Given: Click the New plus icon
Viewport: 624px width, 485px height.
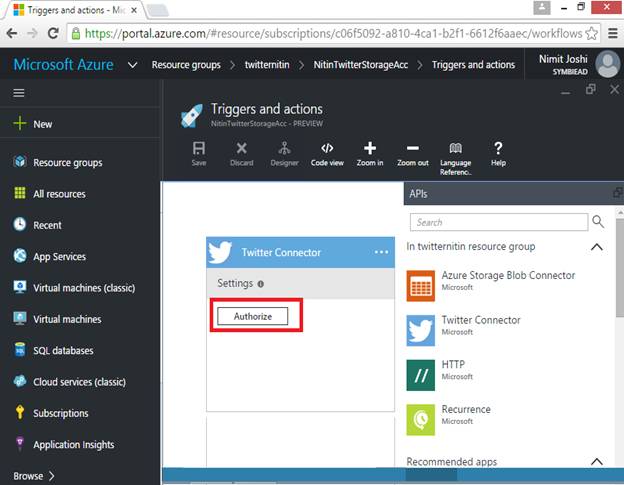Looking at the screenshot, I should [20, 124].
